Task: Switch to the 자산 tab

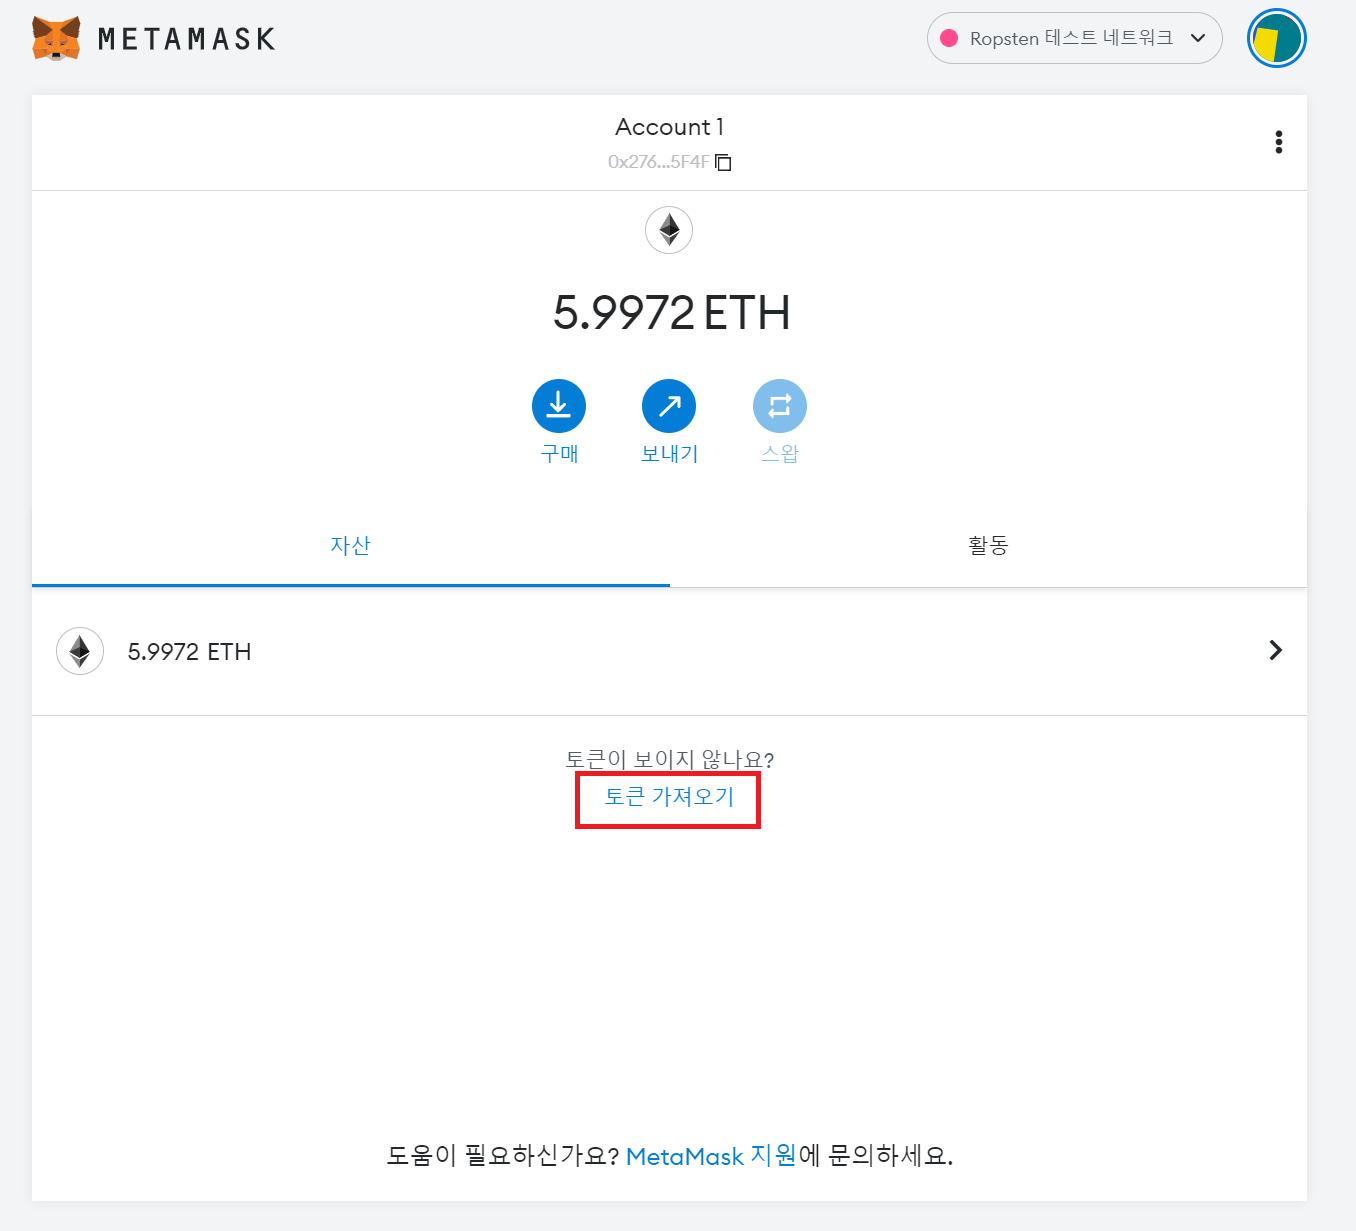Action: 351,545
